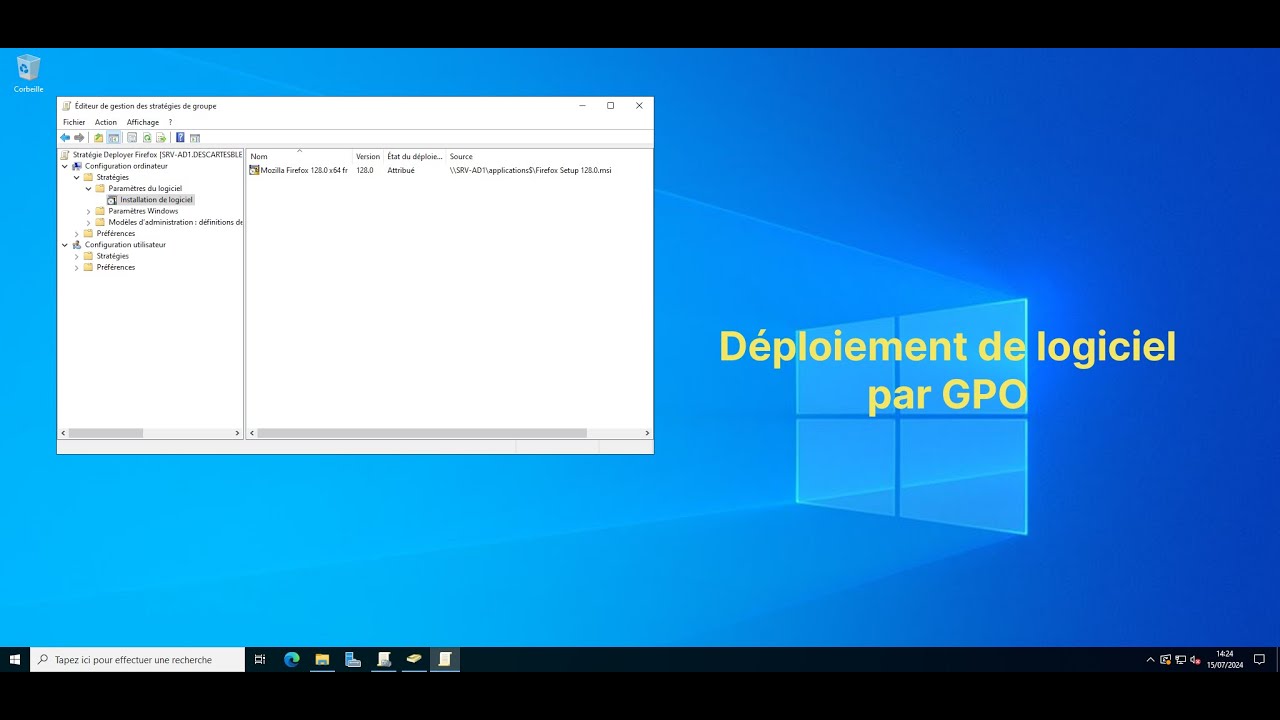The image size is (1280, 720).
Task: Open the Action menu
Action: click(106, 122)
